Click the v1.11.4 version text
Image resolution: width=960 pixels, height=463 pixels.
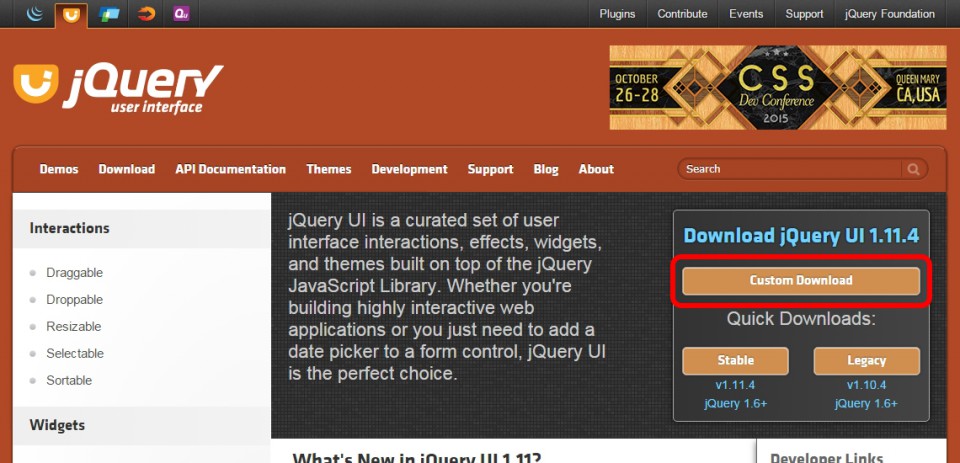(735, 385)
